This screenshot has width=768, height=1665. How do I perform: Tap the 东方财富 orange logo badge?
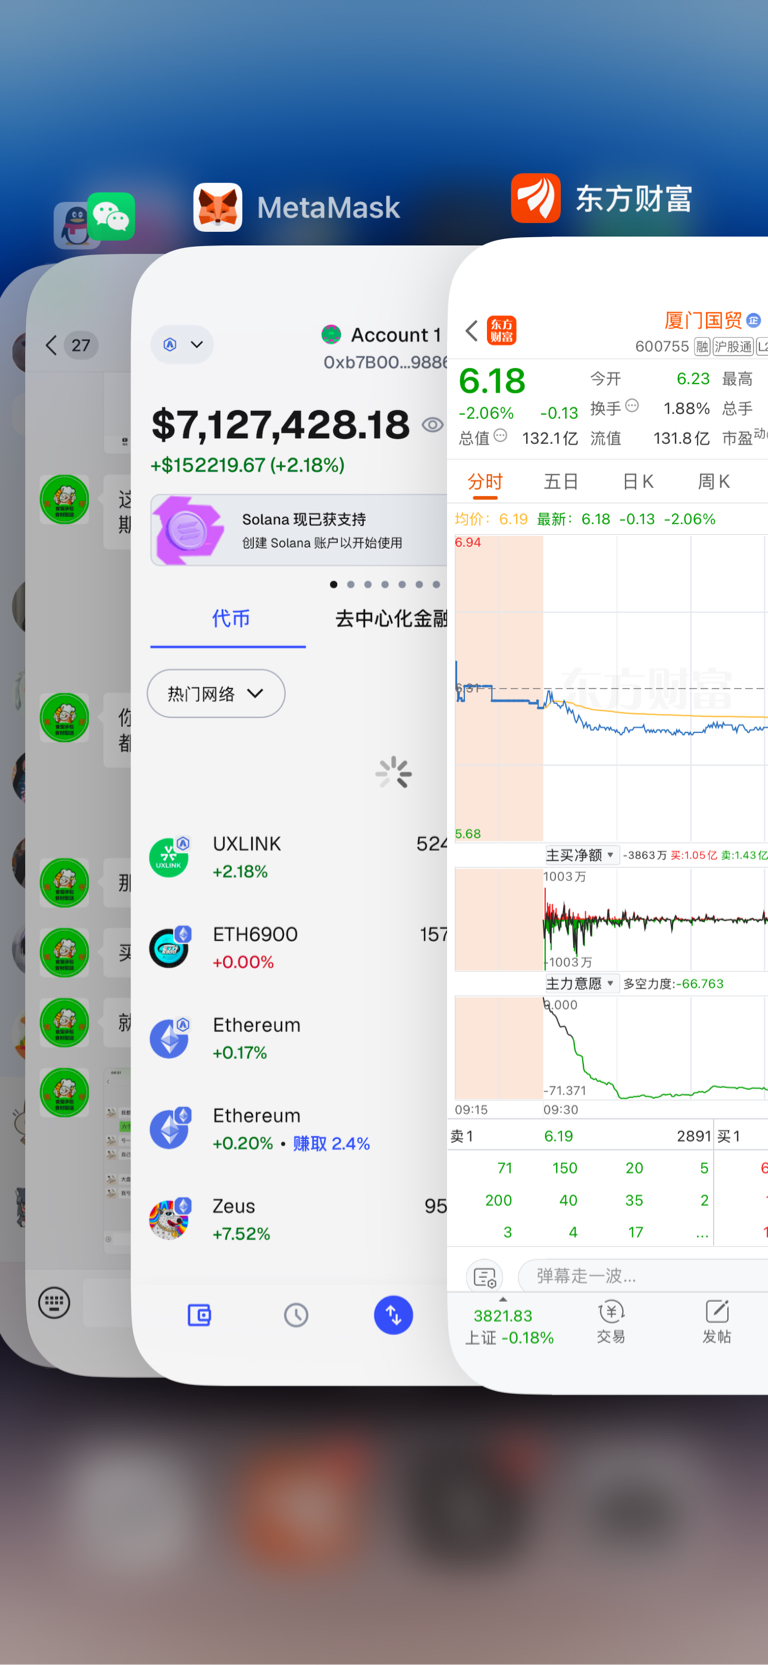502,331
